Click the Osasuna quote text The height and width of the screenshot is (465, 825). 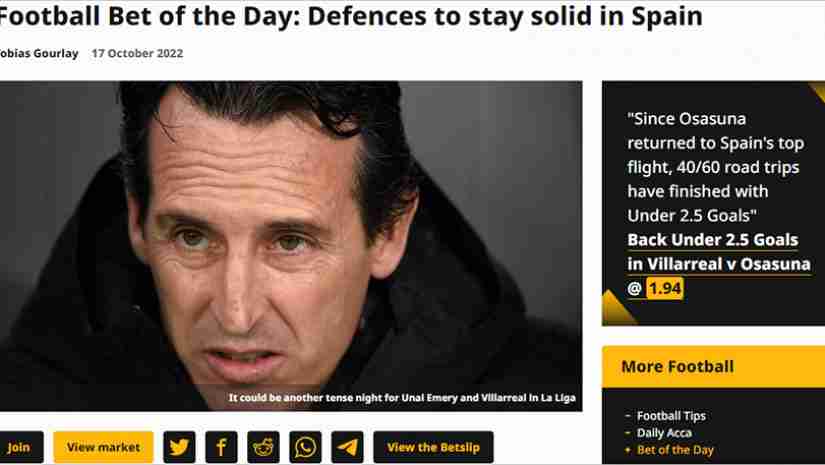(715, 167)
